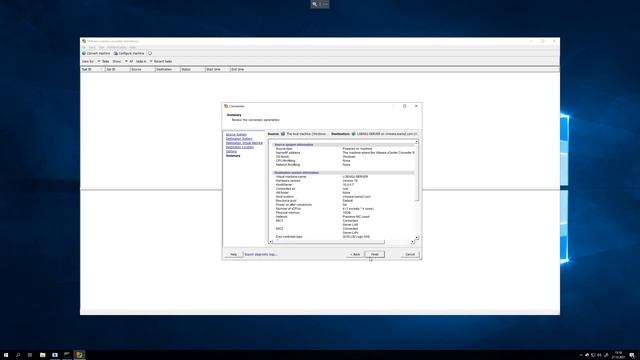
Task: Select the Summary step in the wizard sidebar
Action: pos(233,156)
